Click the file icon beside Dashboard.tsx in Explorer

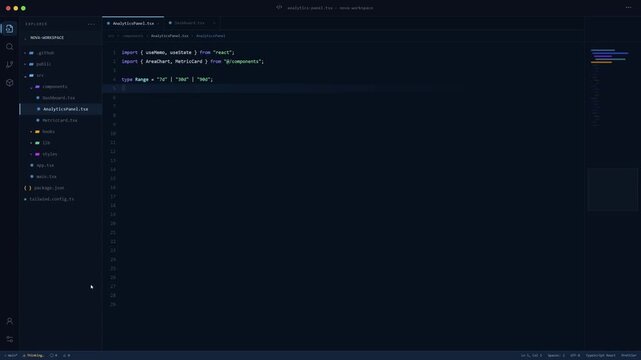(38, 98)
